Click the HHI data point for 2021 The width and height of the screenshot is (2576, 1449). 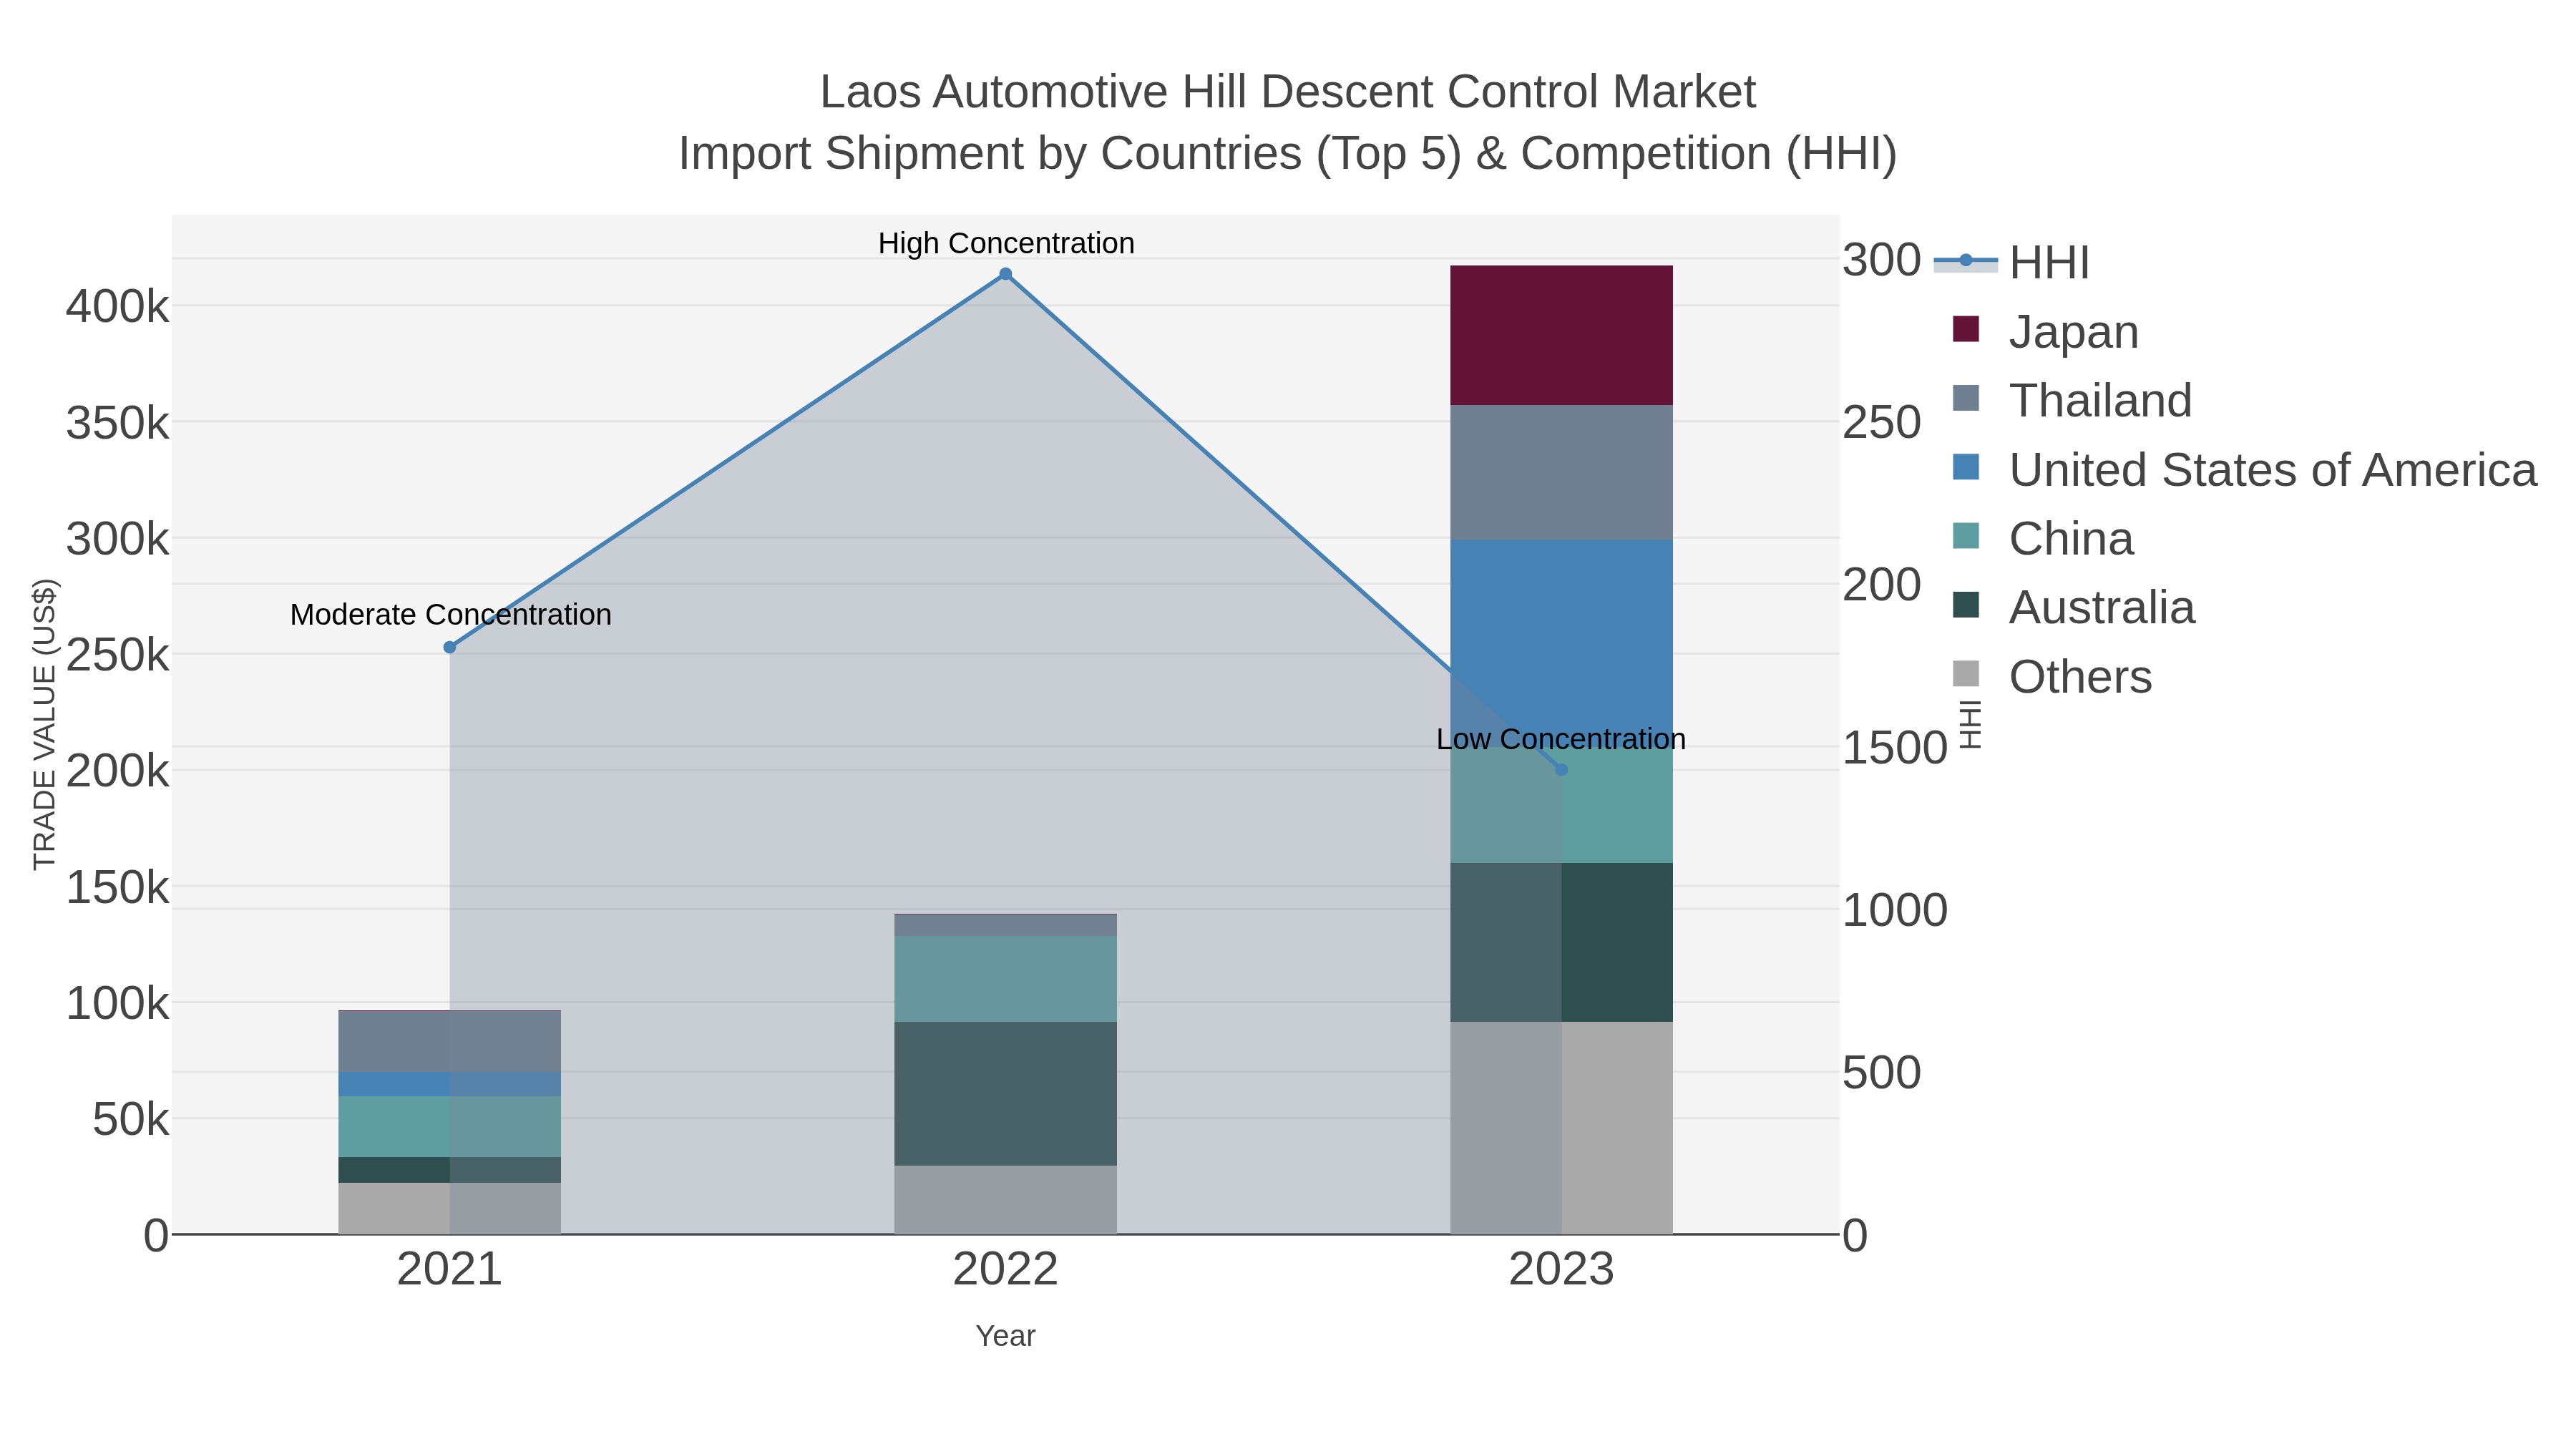pos(450,648)
